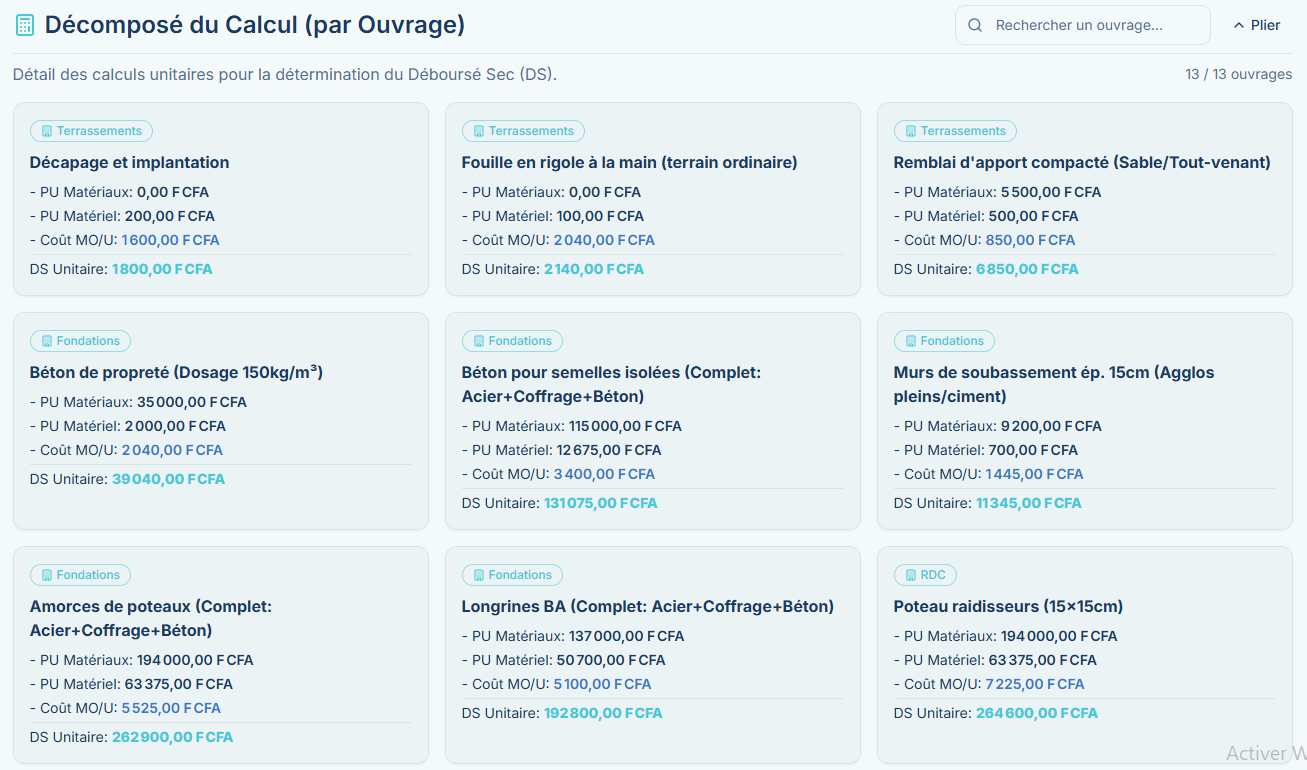Click the Fondations tag on Béton de propreté card
The width and height of the screenshot is (1307, 770).
tap(80, 341)
